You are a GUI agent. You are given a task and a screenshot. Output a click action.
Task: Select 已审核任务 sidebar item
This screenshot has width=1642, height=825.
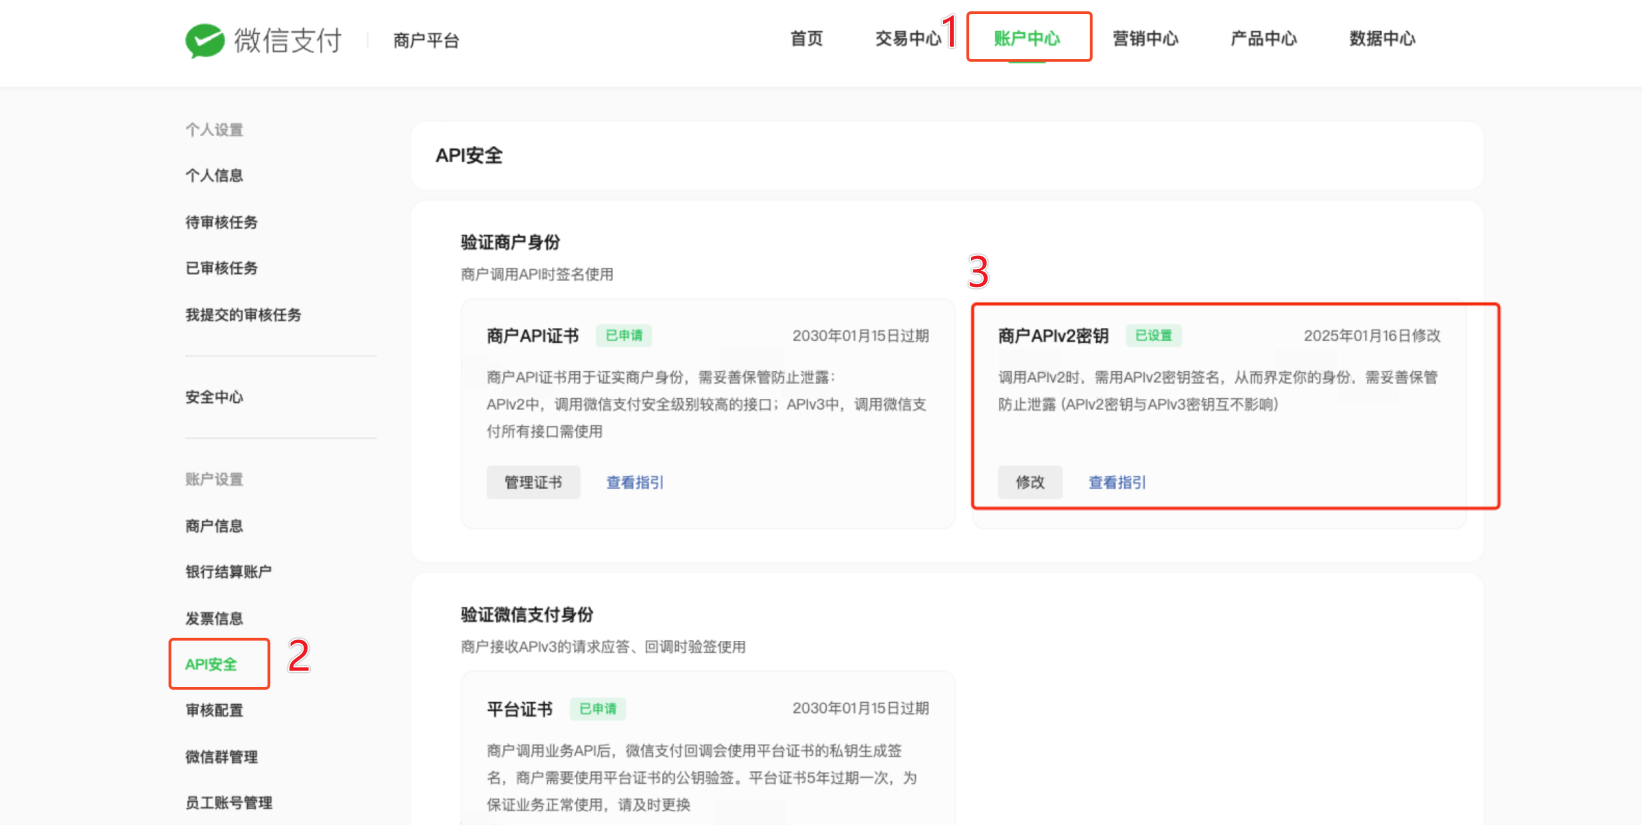click(x=221, y=268)
